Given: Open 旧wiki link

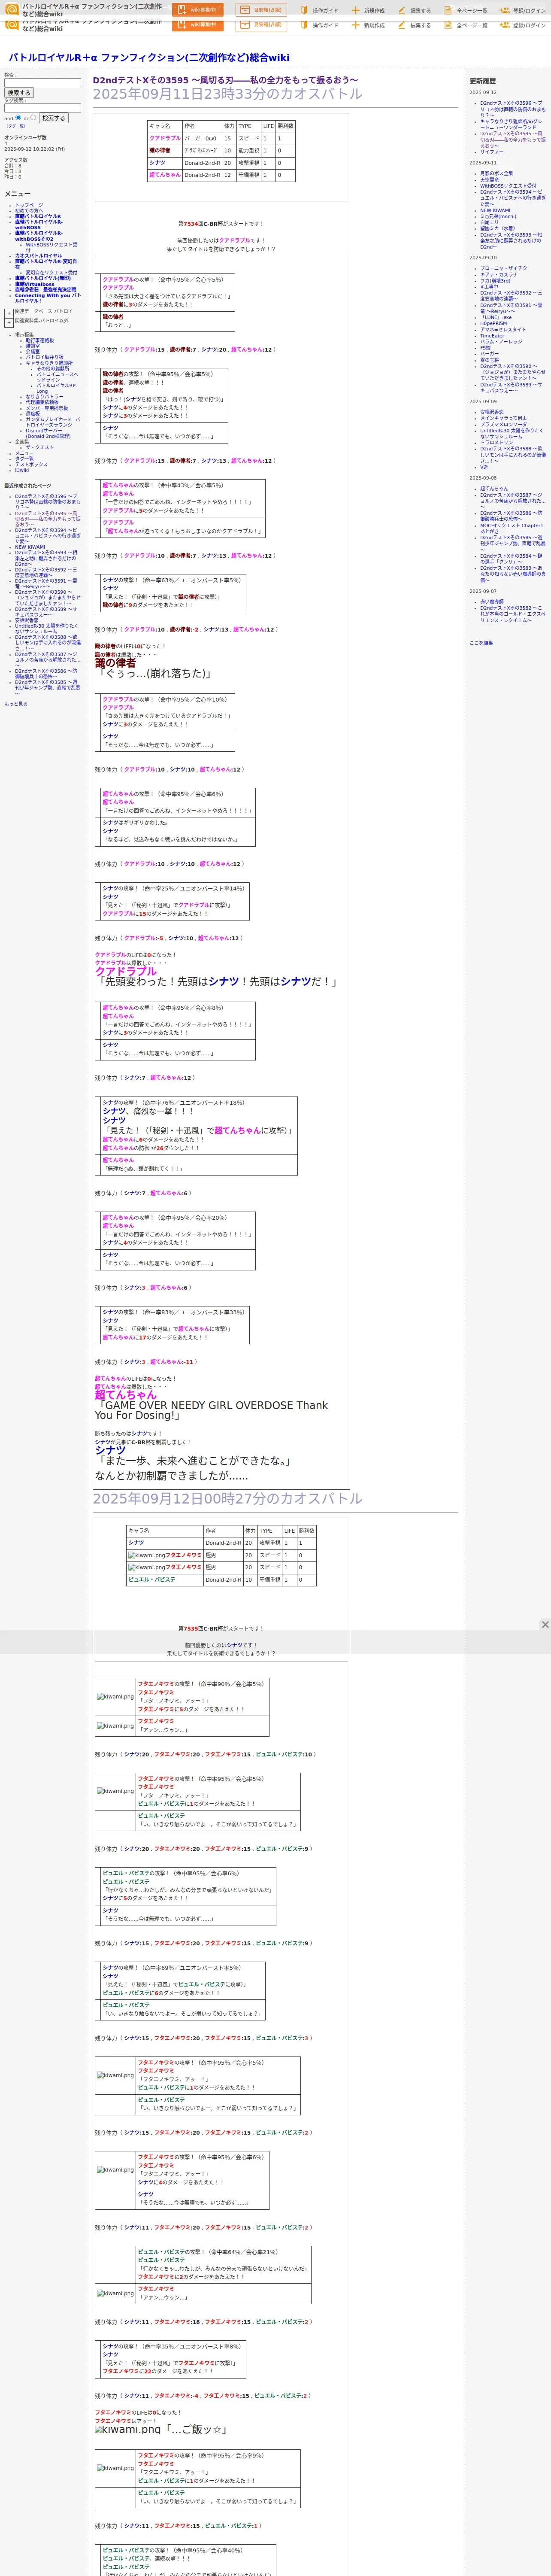Looking at the screenshot, I should tap(22, 470).
